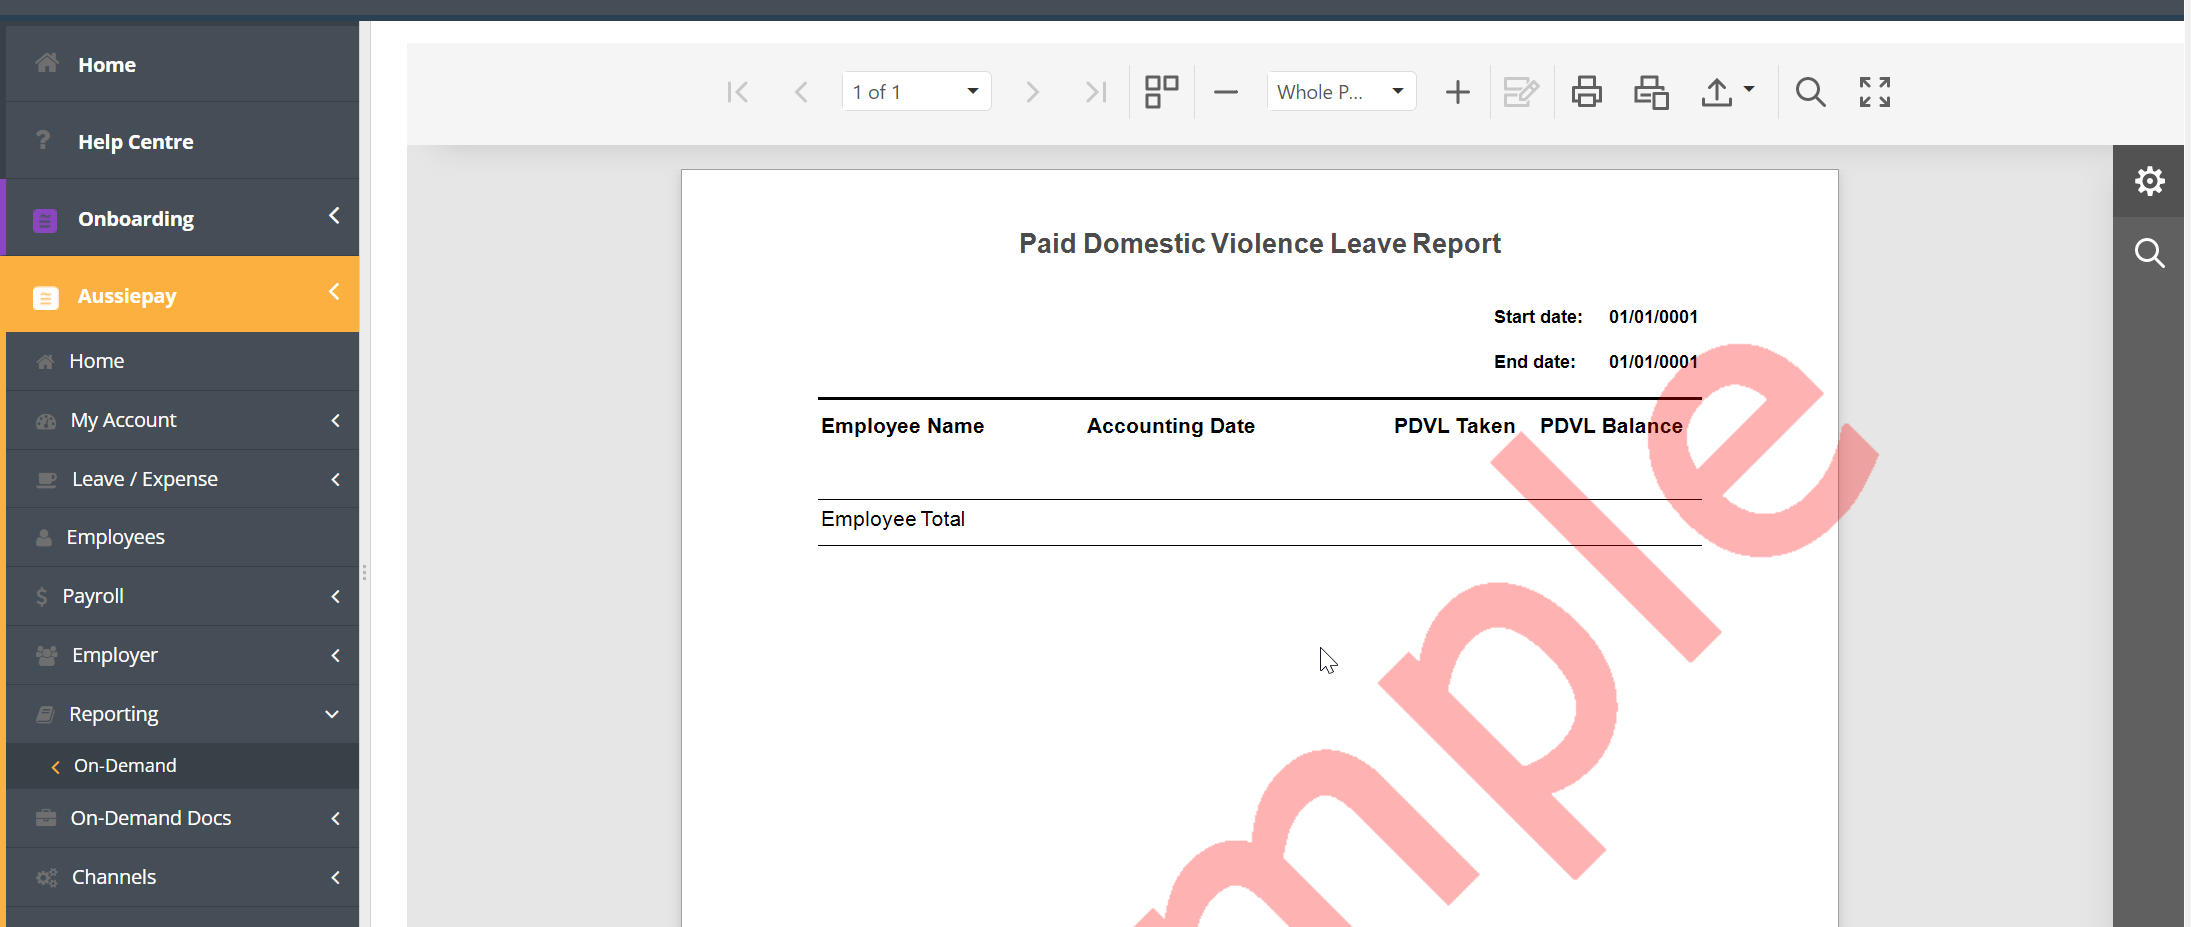Open search from the toolbar

pyautogui.click(x=1810, y=92)
